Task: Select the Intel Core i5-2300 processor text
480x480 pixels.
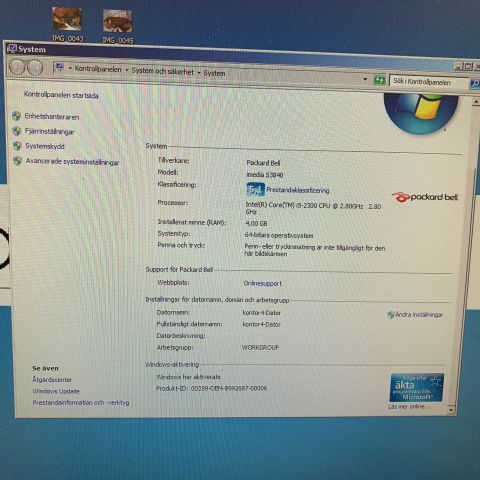Action: (x=313, y=208)
